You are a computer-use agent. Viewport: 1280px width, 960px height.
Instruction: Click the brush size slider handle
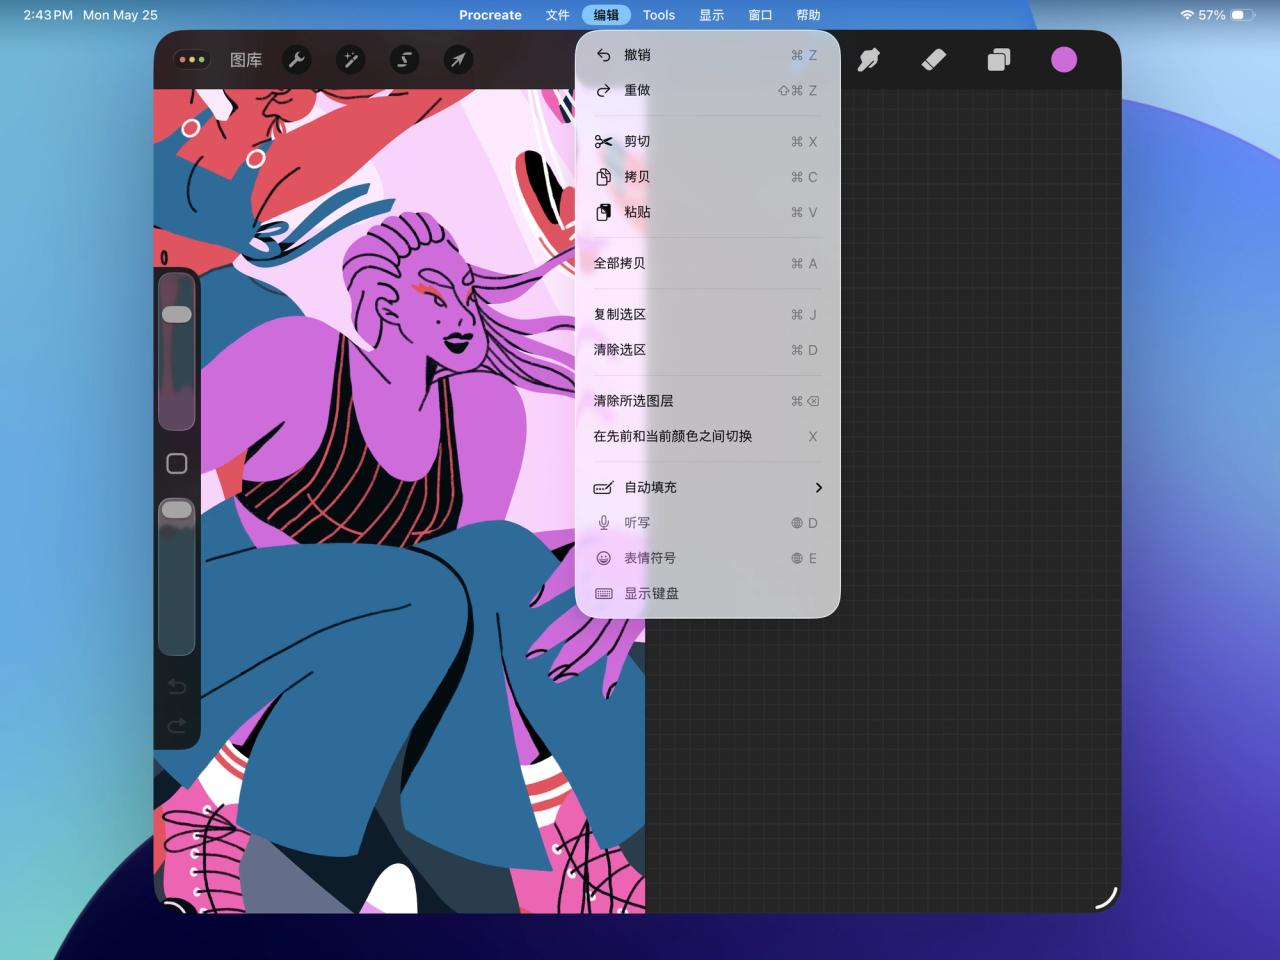177,314
